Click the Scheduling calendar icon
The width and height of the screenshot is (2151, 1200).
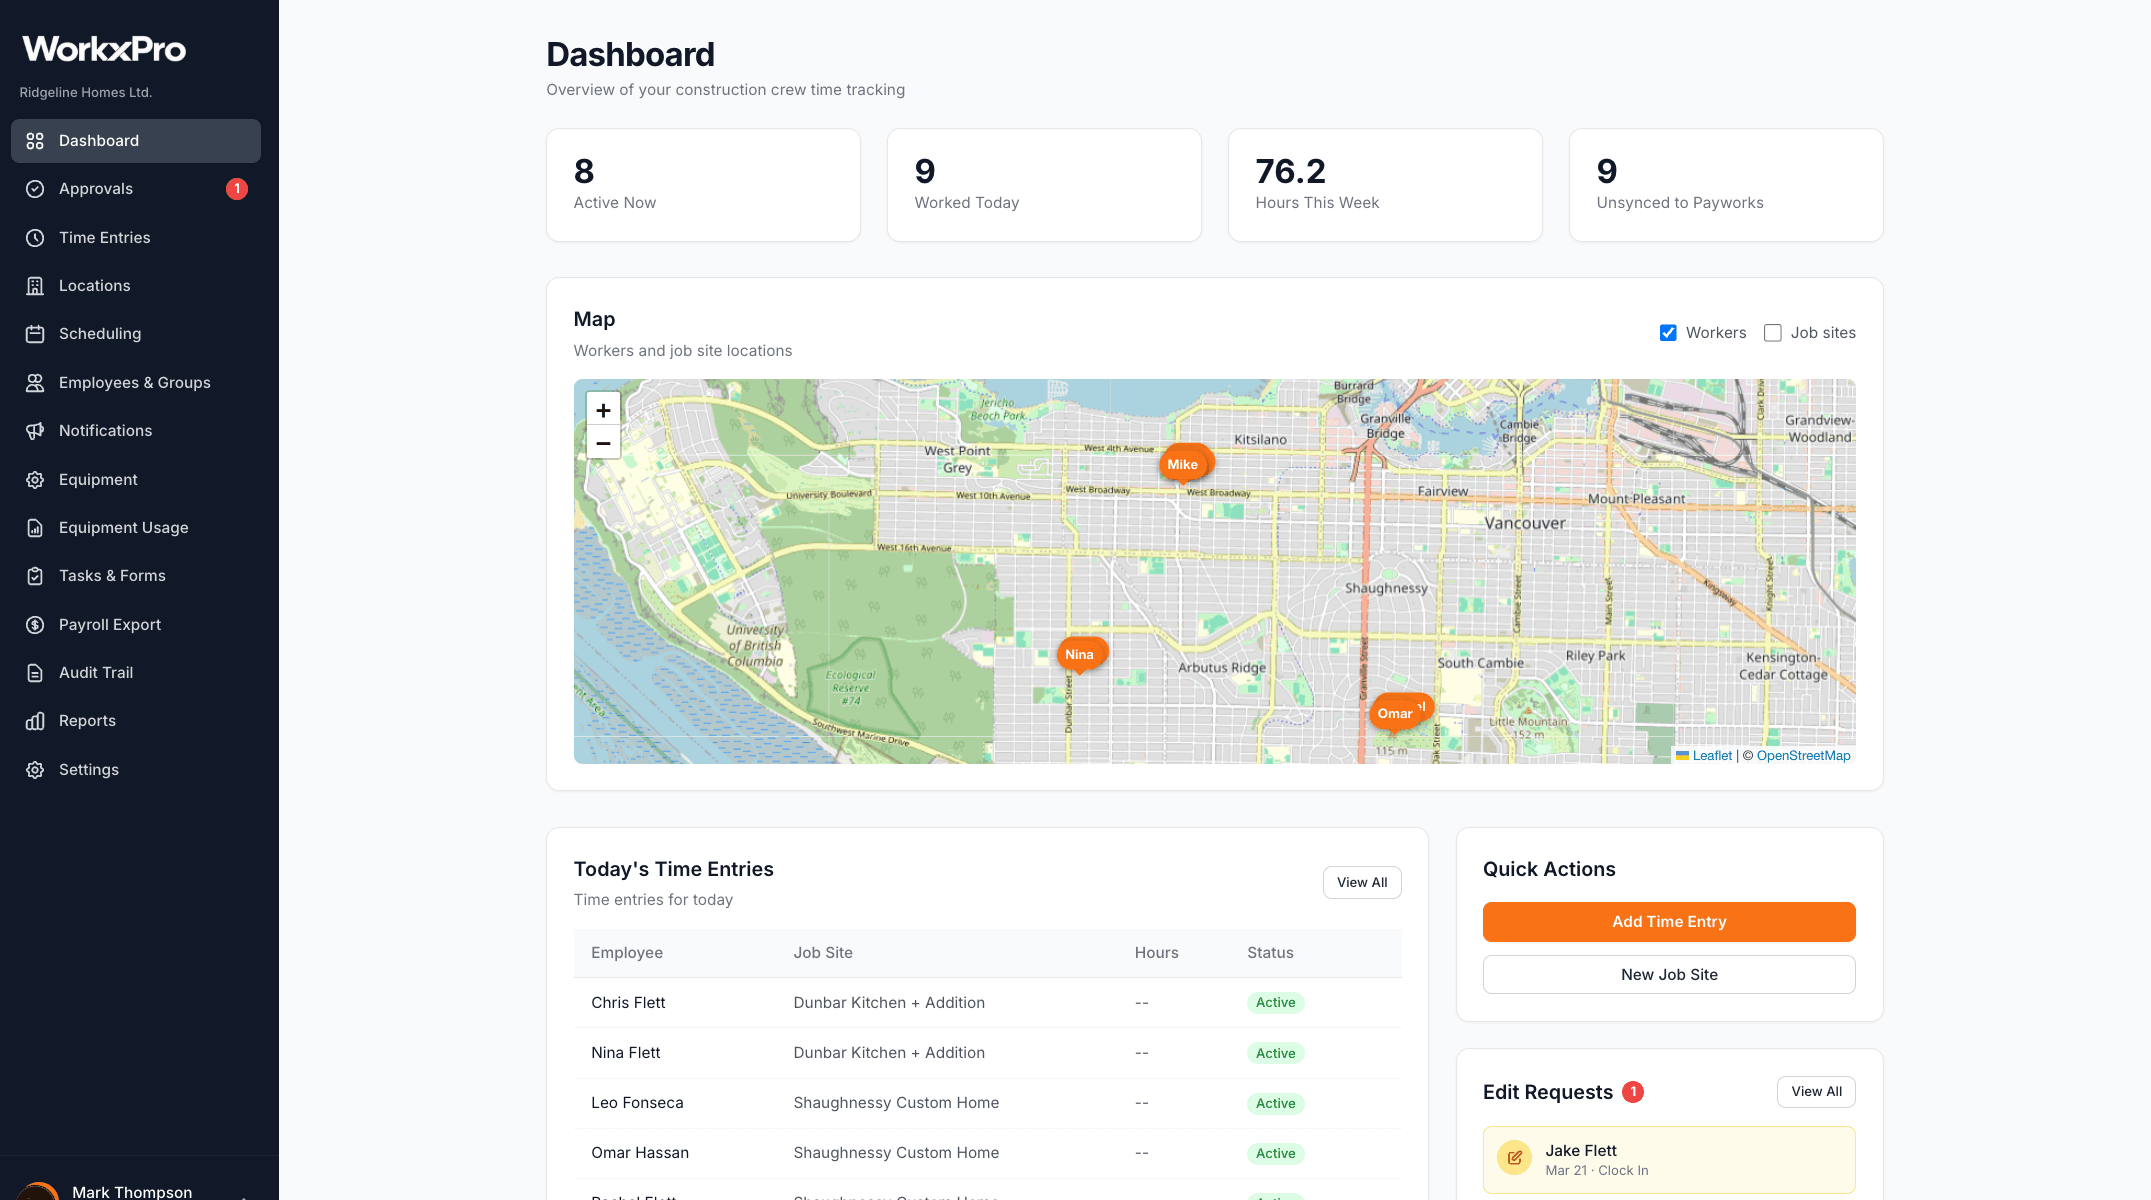(35, 333)
